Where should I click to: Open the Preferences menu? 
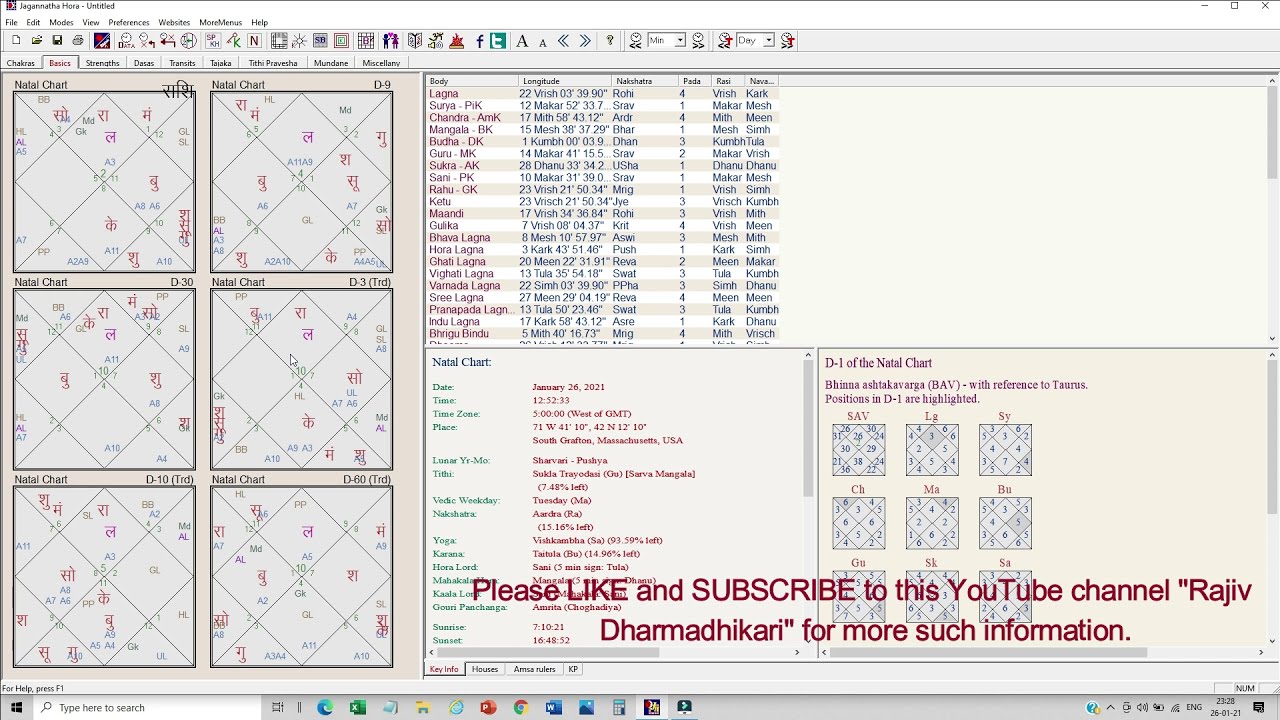pyautogui.click(x=129, y=22)
